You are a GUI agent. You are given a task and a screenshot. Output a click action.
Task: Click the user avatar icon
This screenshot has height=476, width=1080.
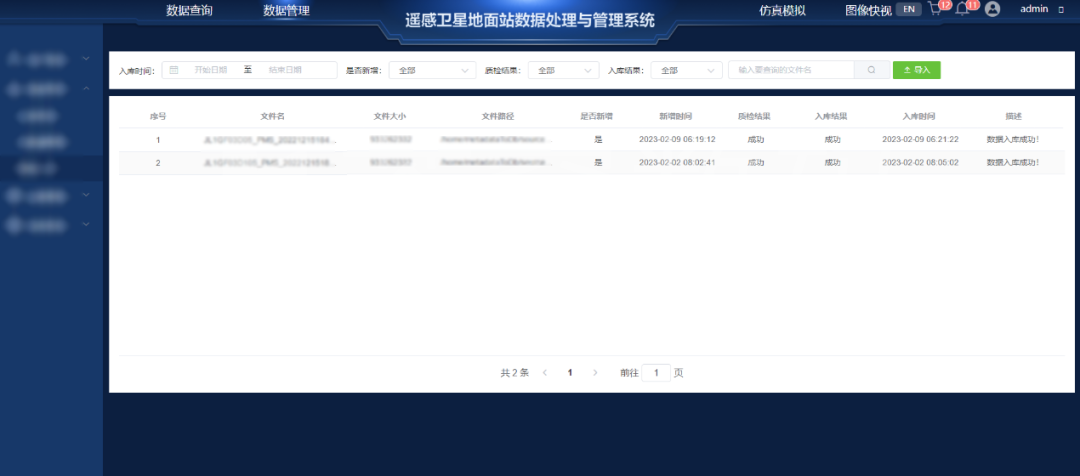pos(992,9)
